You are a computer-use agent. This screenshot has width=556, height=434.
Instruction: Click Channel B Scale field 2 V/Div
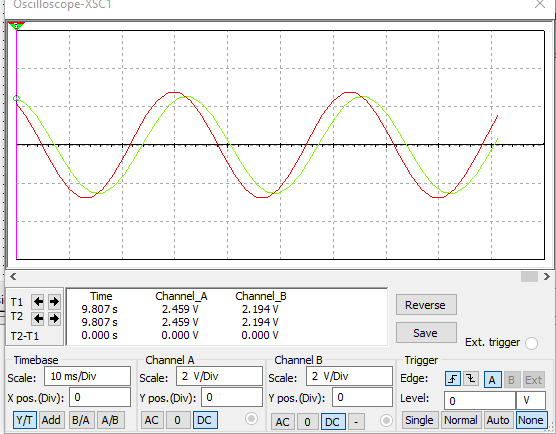click(349, 376)
